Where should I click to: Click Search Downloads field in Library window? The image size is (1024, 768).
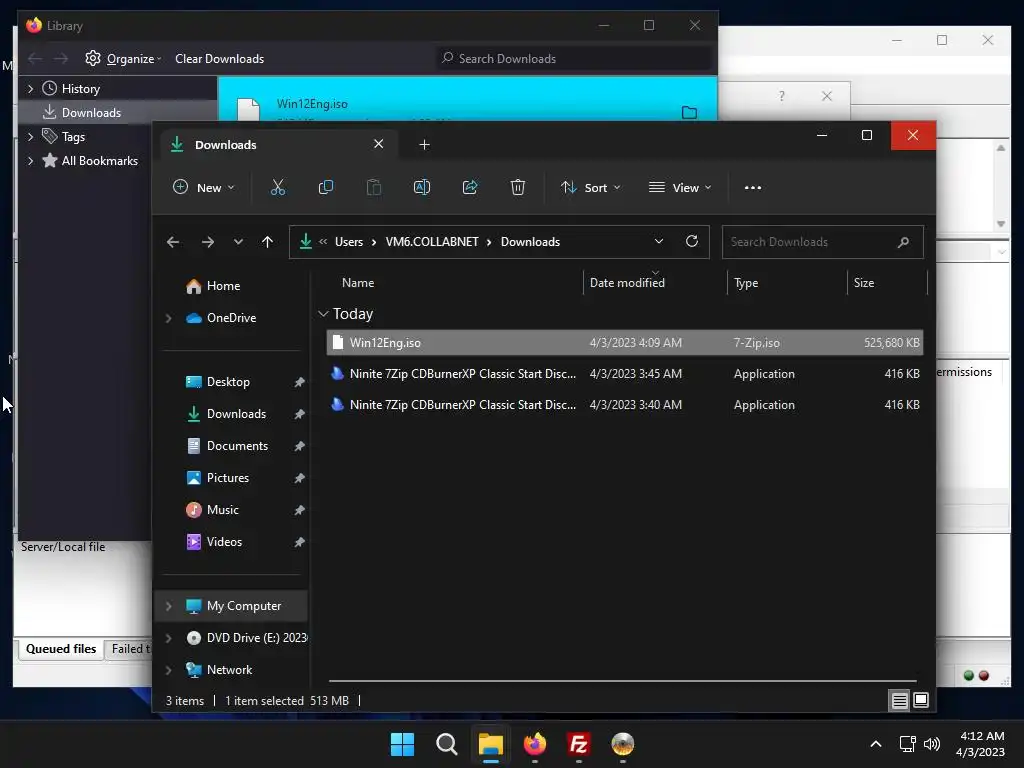[x=575, y=59]
